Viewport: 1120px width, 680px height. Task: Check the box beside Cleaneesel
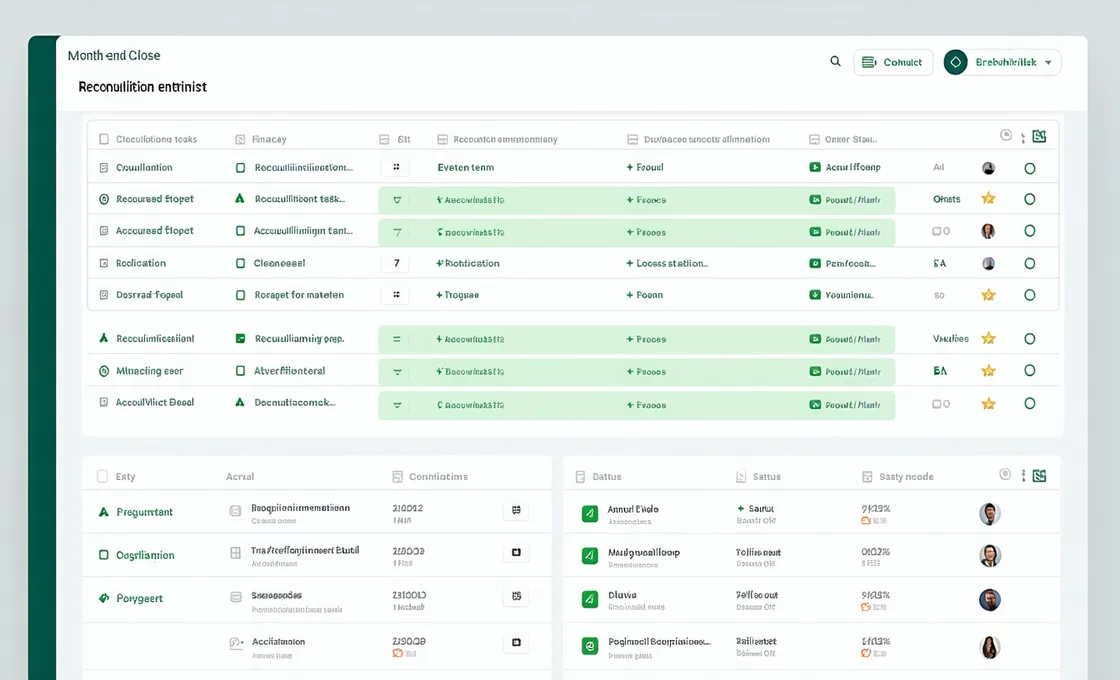pos(240,264)
